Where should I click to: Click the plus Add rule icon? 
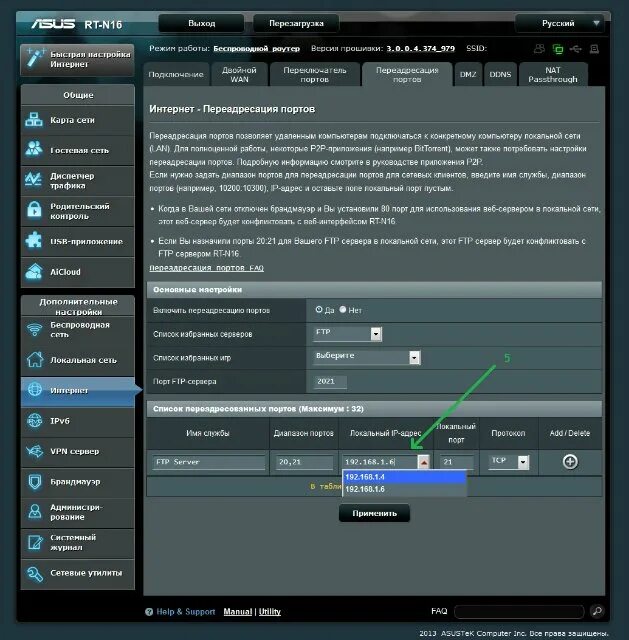[570, 462]
